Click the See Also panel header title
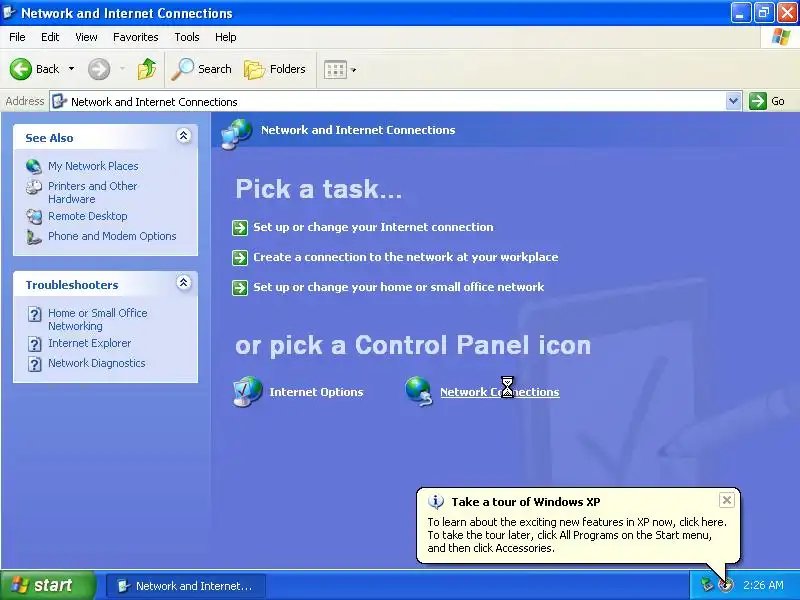Screen dimensions: 800x600 [49, 138]
